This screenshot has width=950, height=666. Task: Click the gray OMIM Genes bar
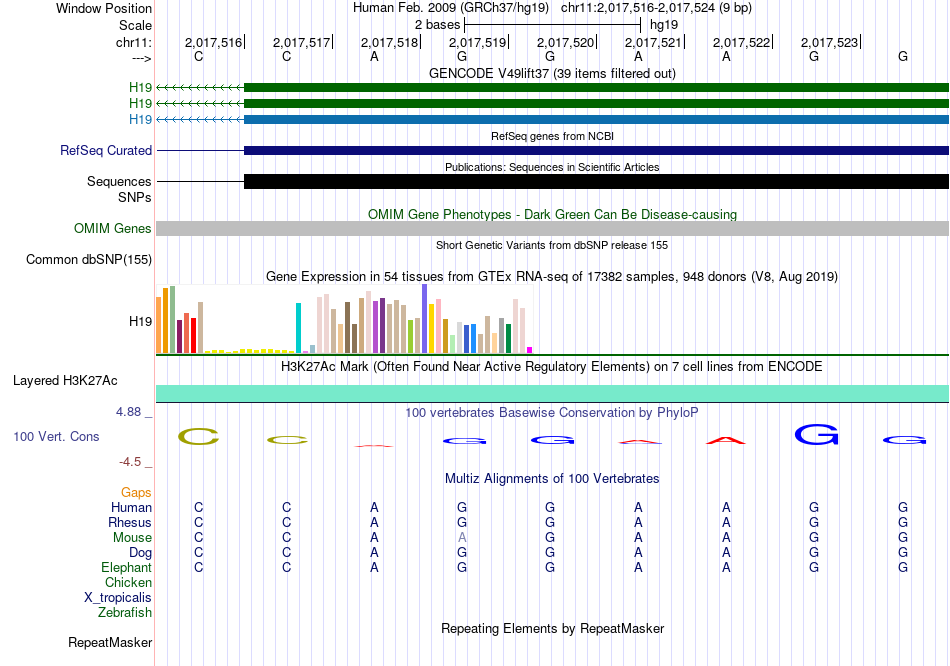pos(552,228)
